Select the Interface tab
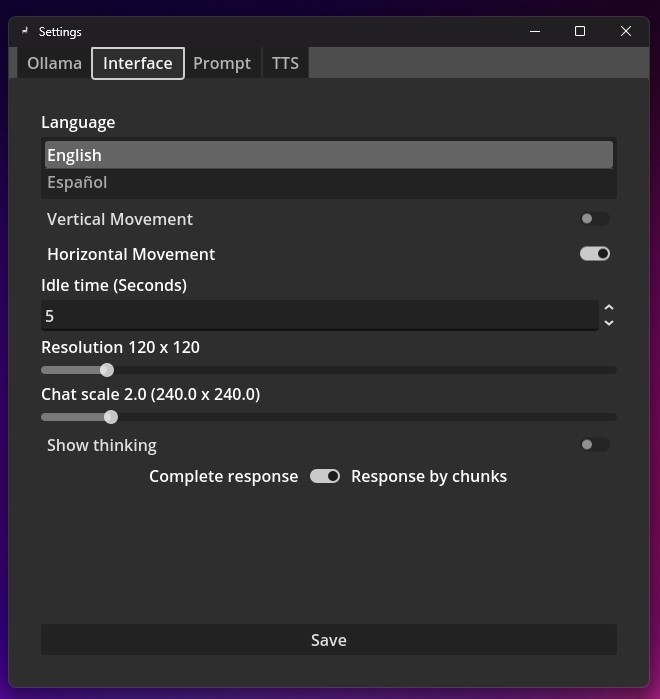The width and height of the screenshot is (660, 699). pos(138,63)
